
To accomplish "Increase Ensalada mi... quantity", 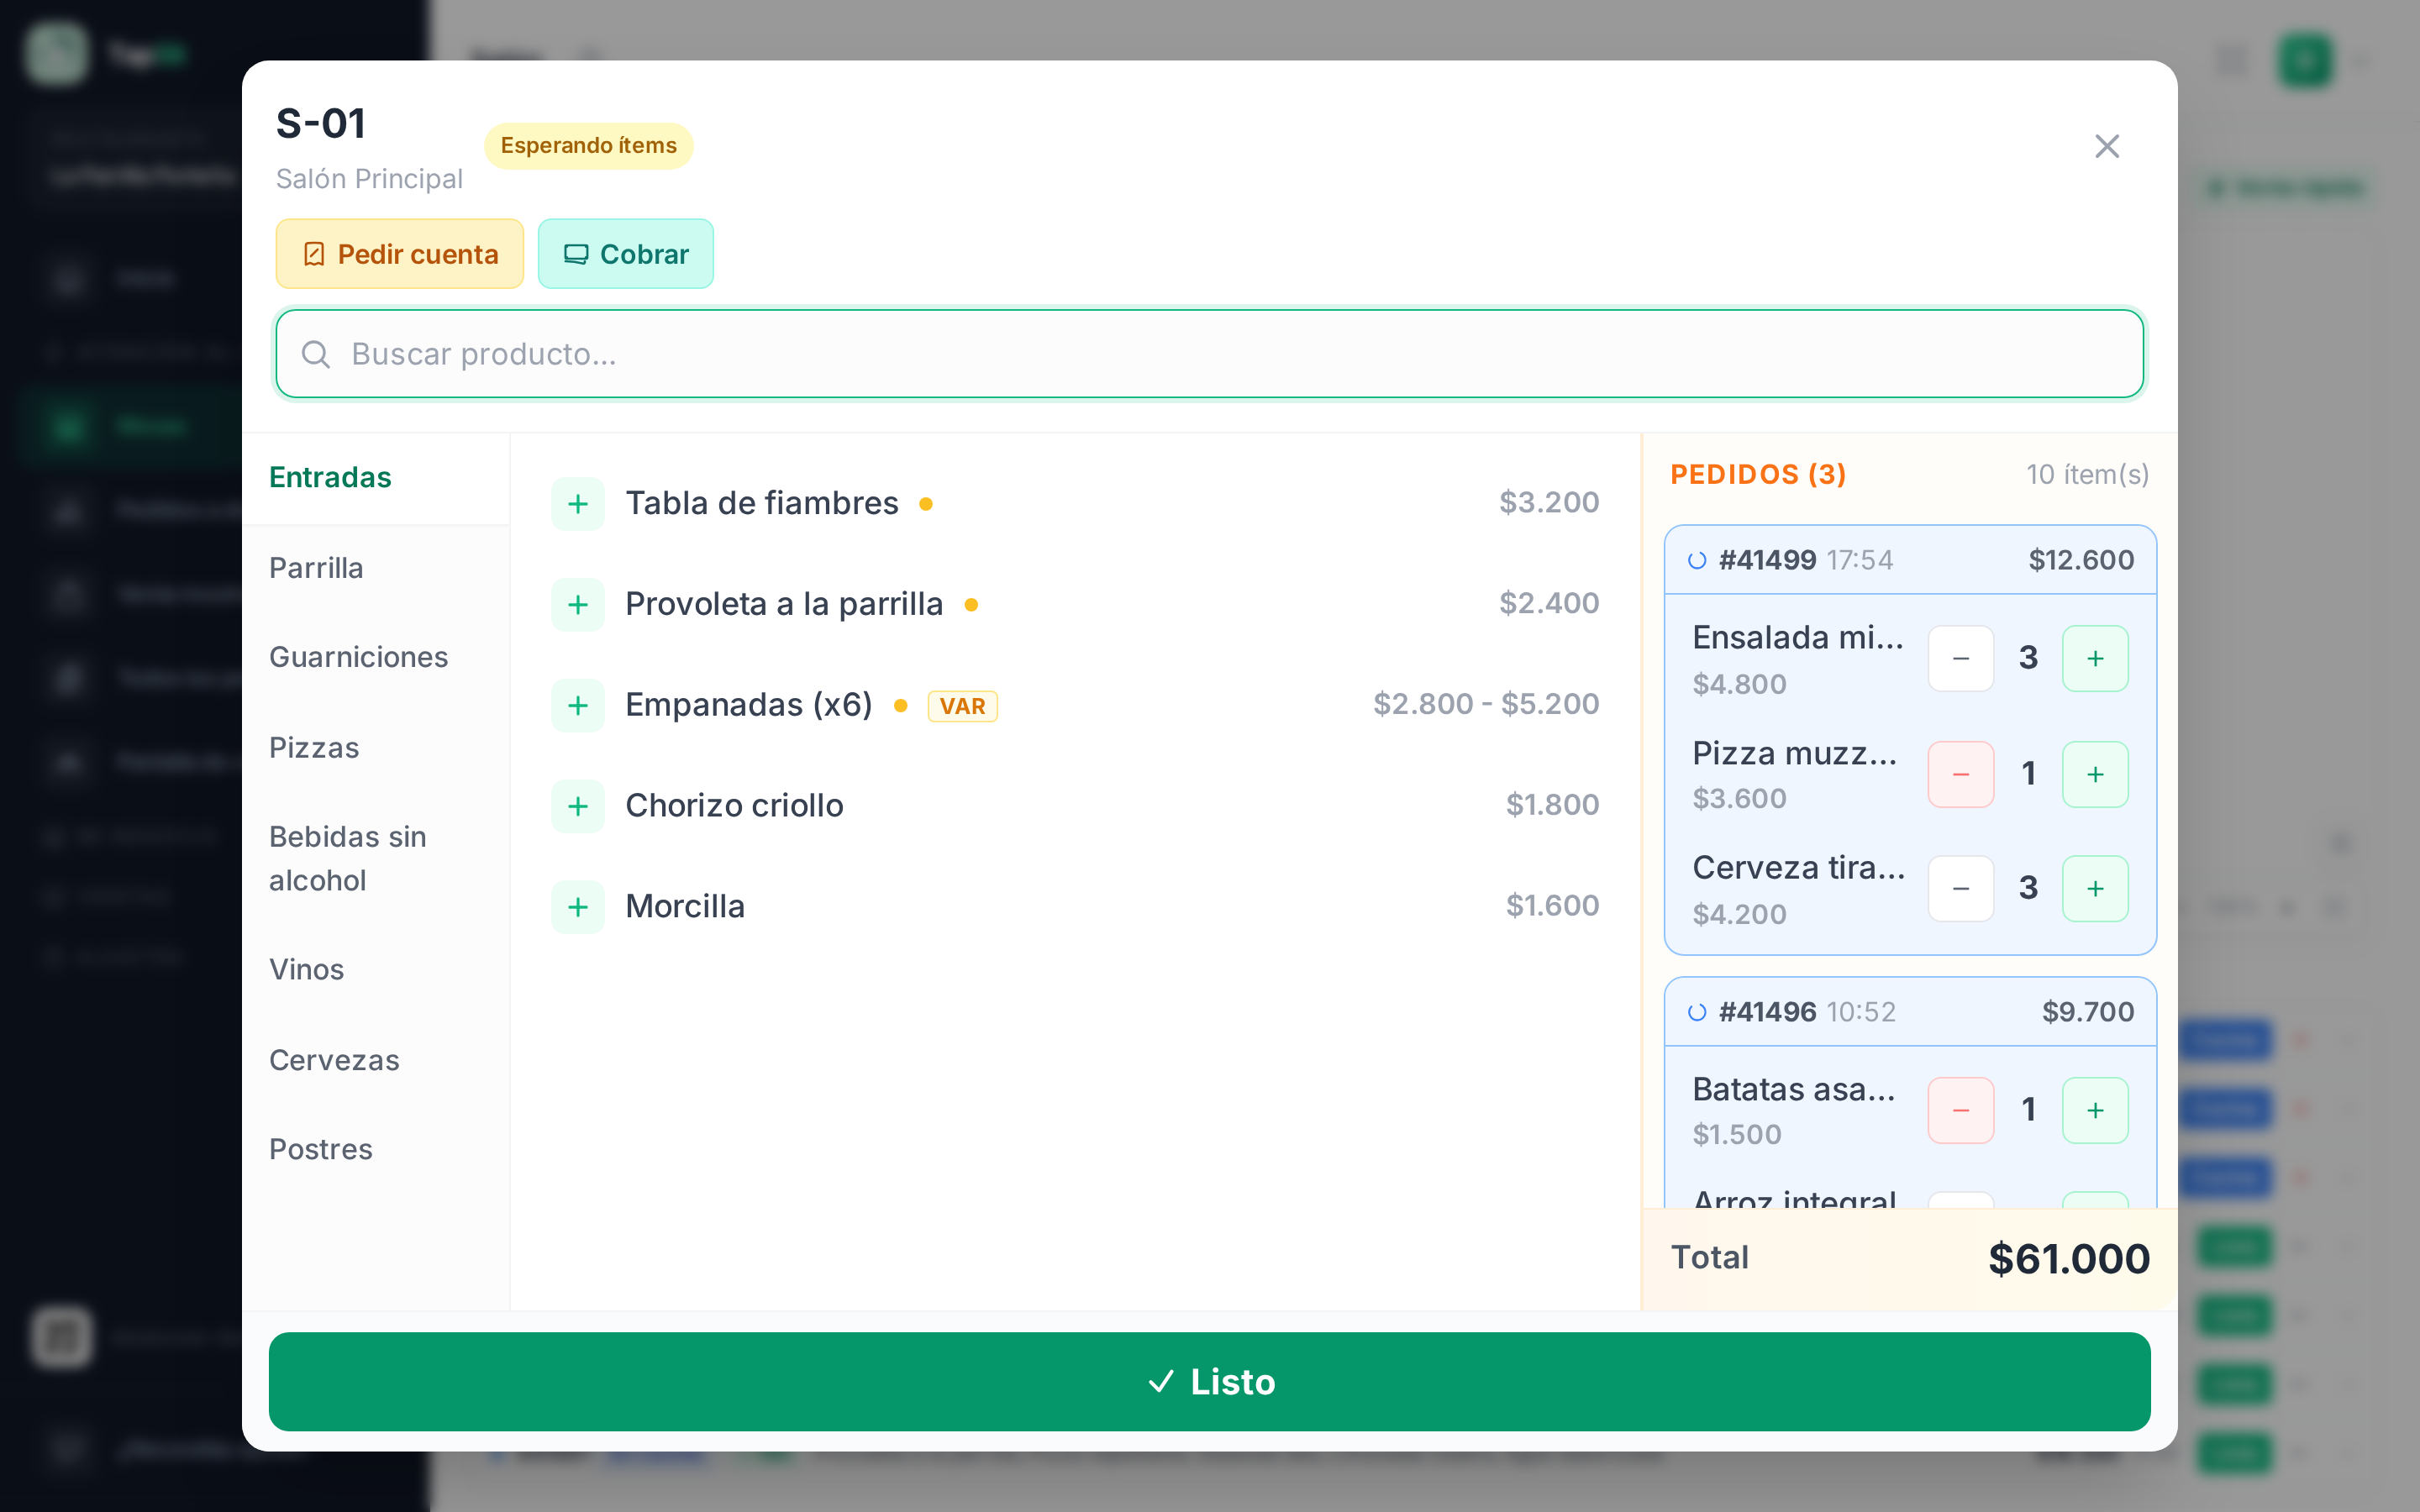I will click(2095, 658).
